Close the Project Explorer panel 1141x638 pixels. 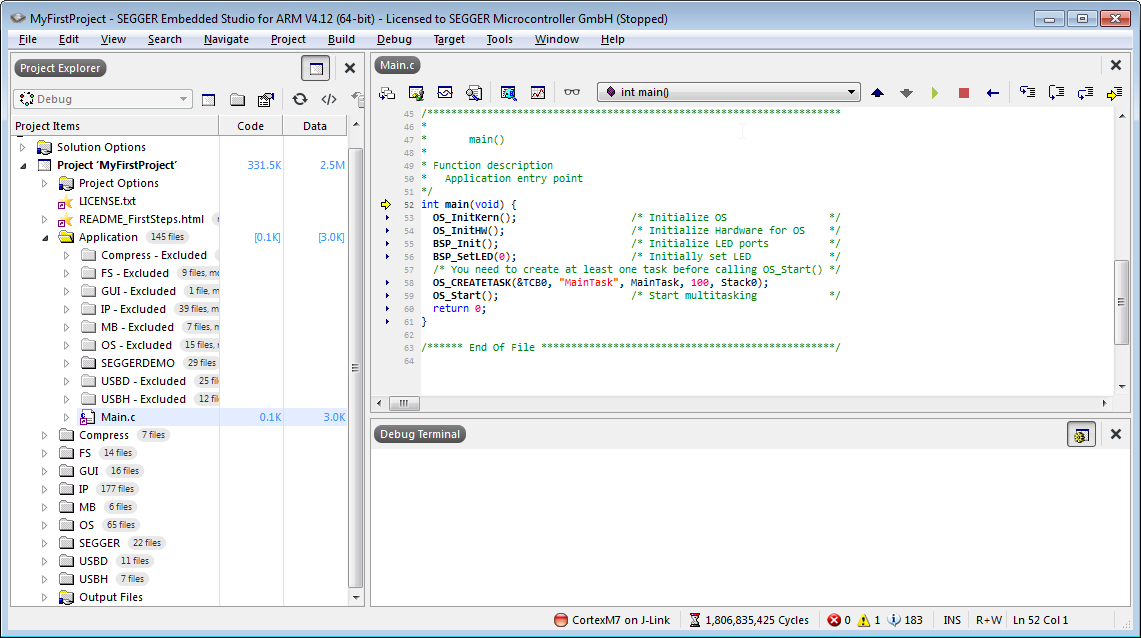point(350,68)
